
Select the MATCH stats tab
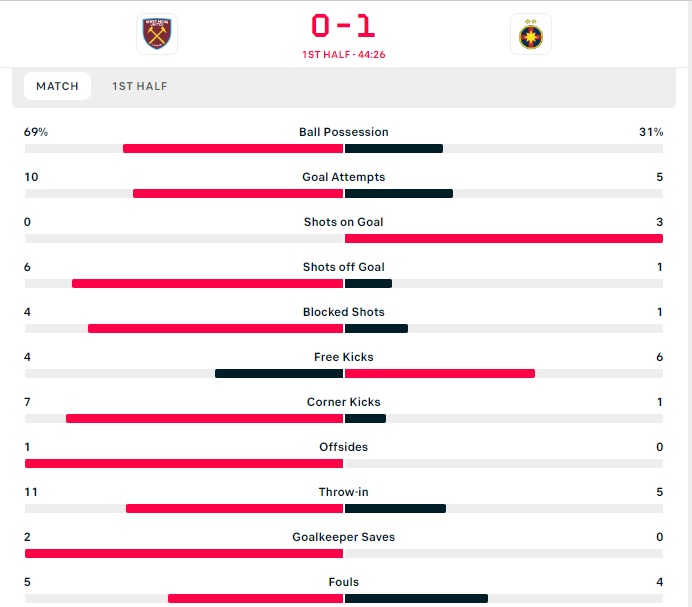[x=57, y=86]
